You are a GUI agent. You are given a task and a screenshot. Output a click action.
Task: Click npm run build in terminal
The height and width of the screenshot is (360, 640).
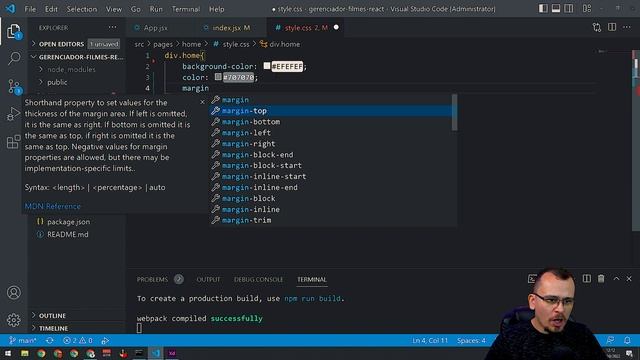(312, 298)
